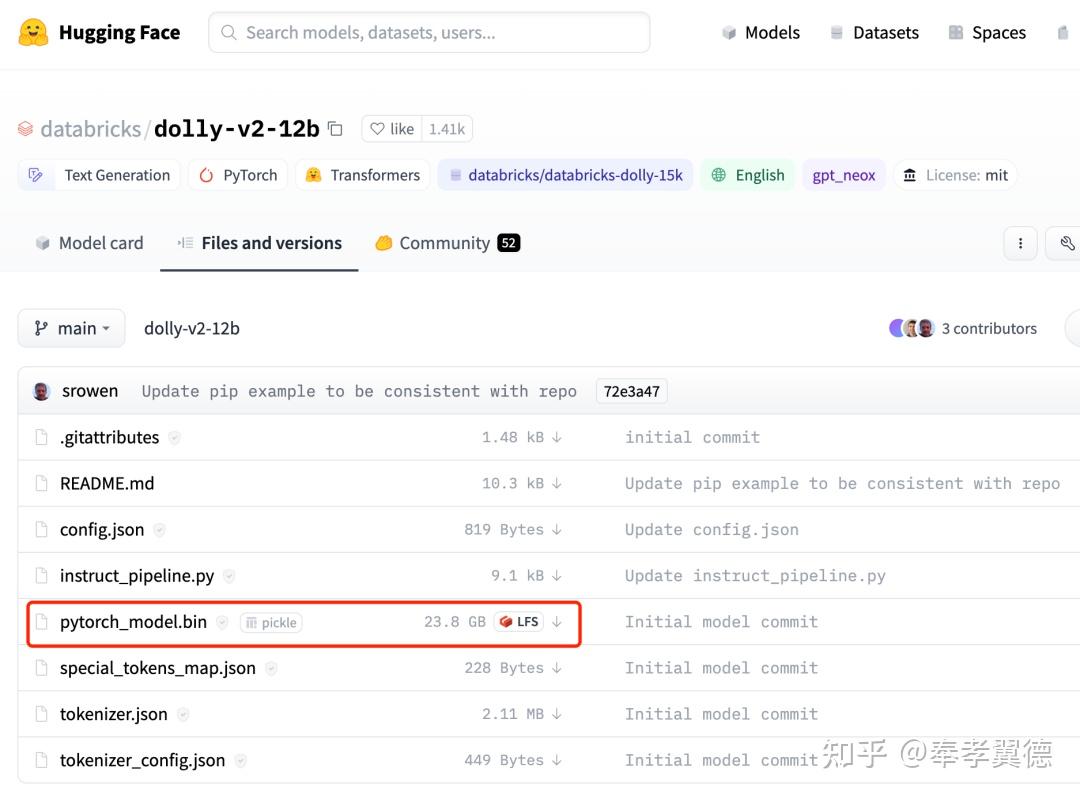Select the Text Generation tag
1080x798 pixels.
99,175
